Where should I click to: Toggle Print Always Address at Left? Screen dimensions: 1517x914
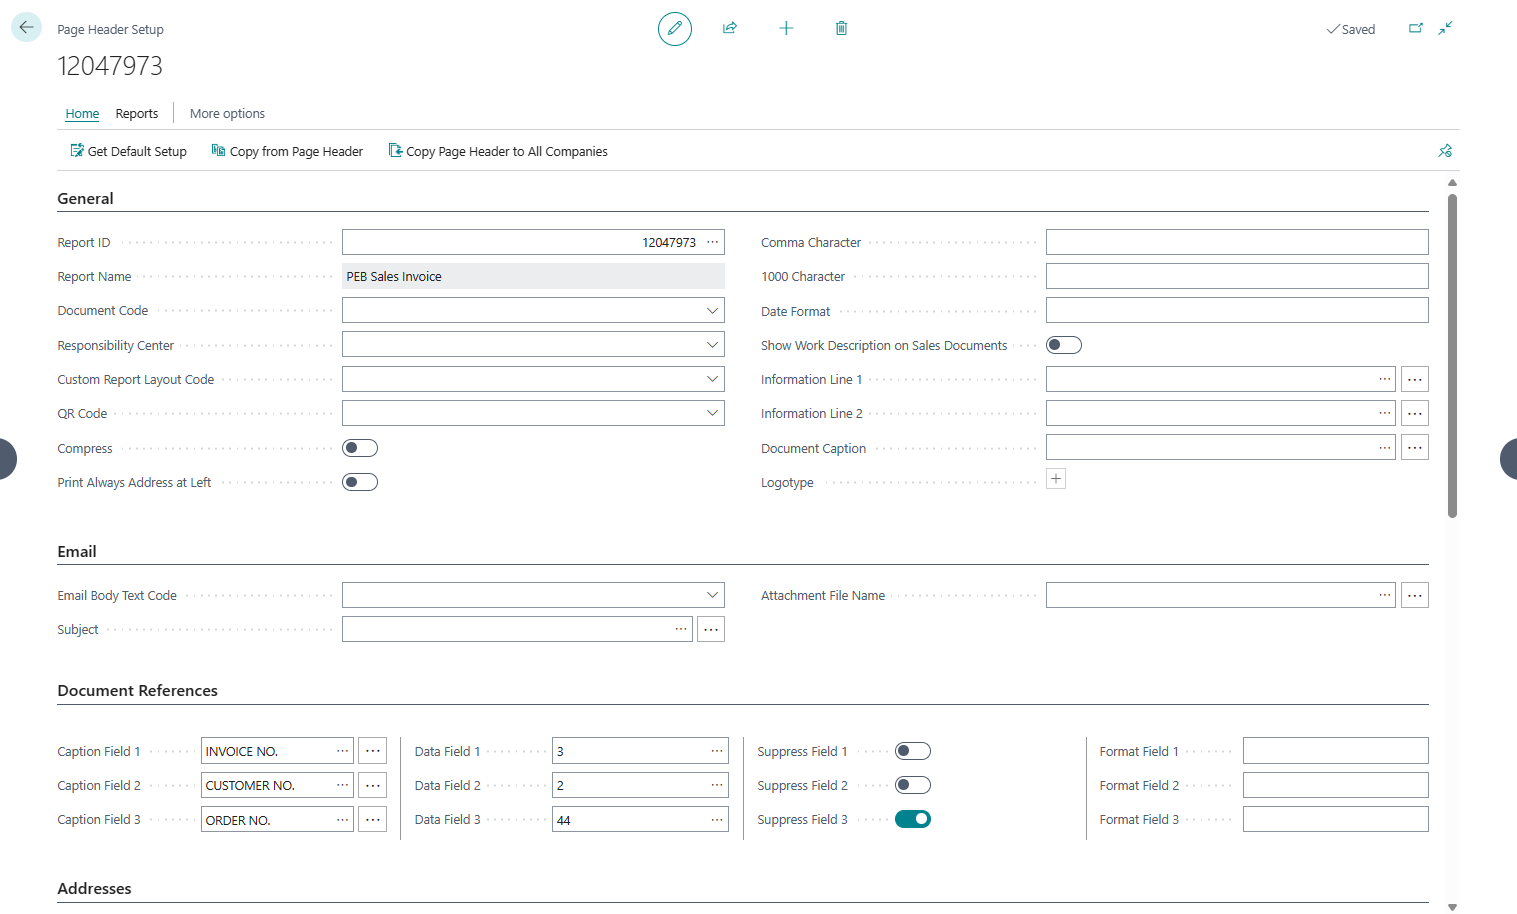tap(360, 482)
